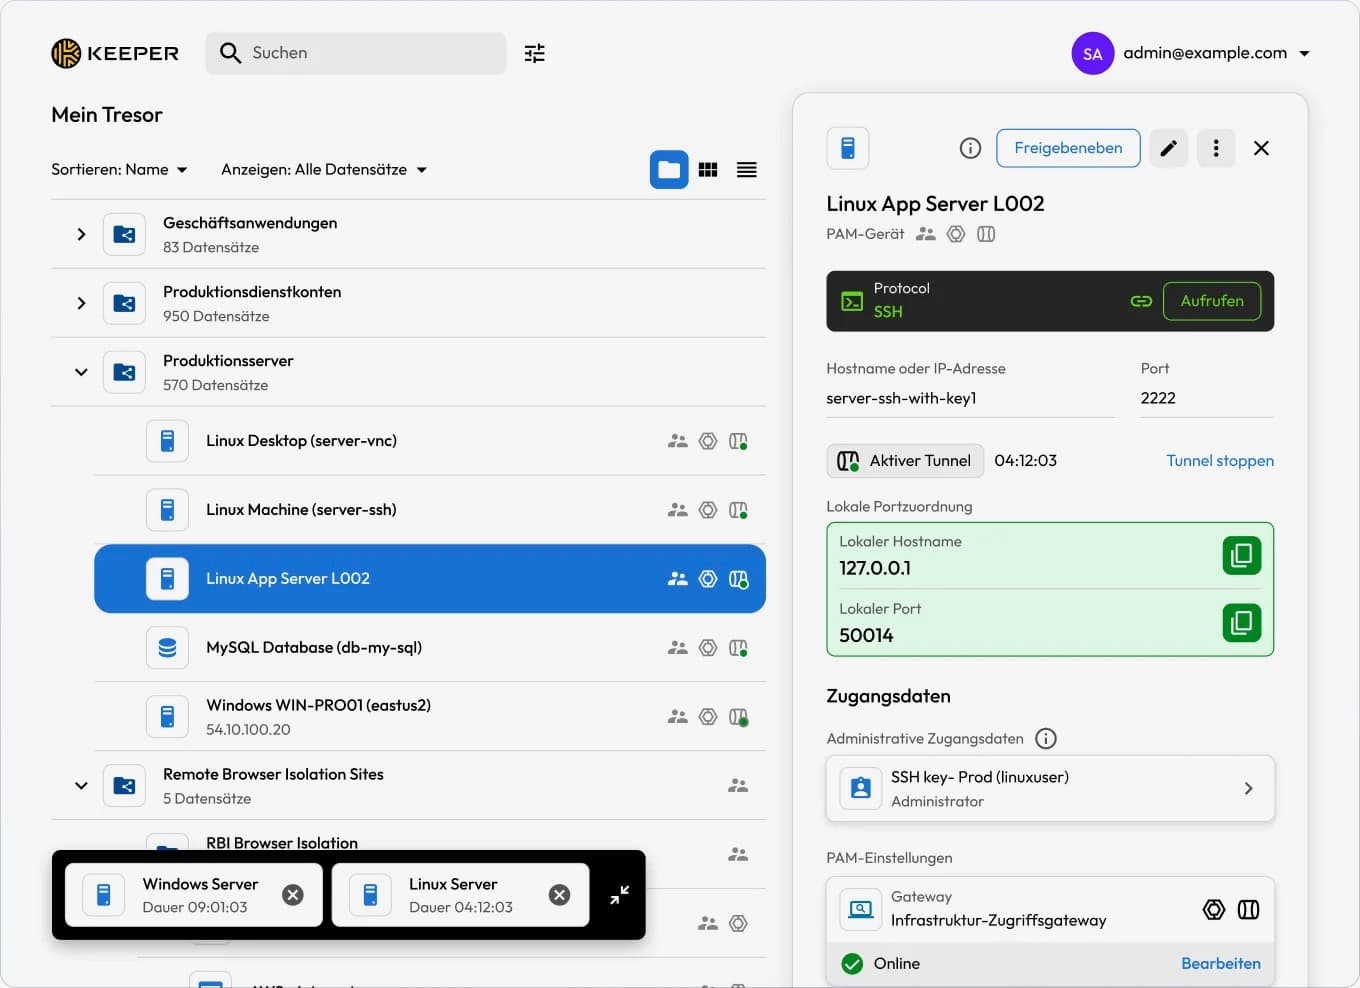1360x988 pixels.
Task: Select the MySQL Database (db-my-sql) record
Action: (x=430, y=648)
